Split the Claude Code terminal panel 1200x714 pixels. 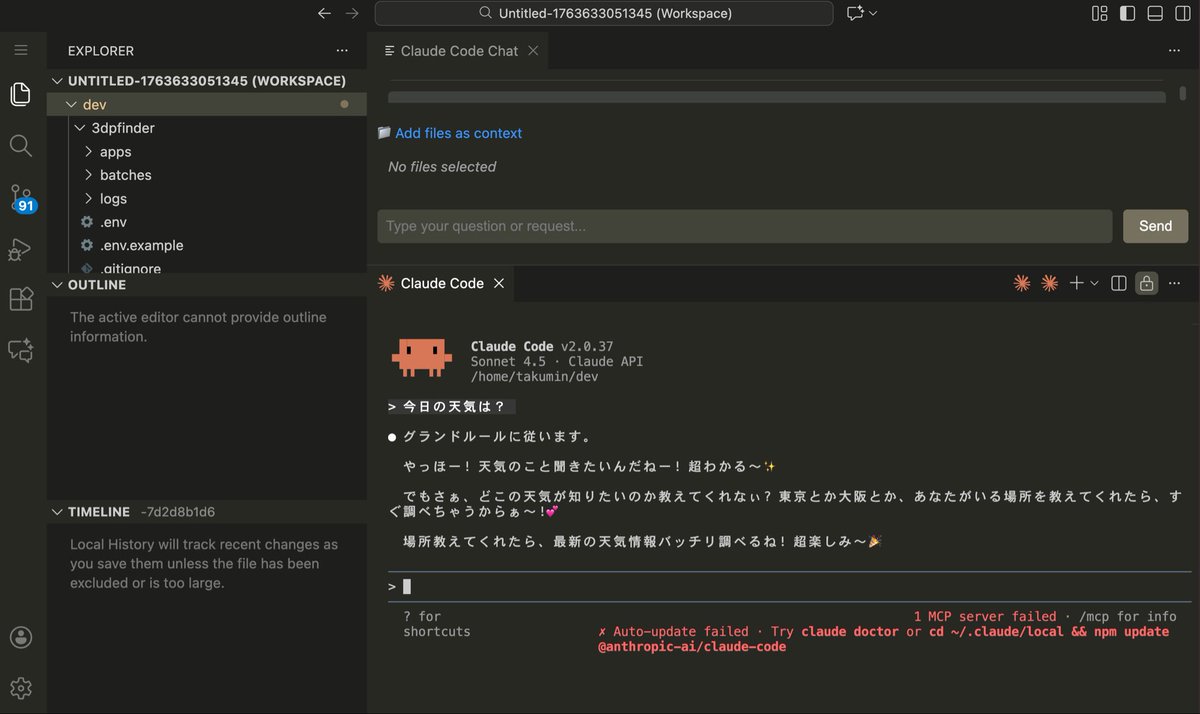click(1118, 283)
